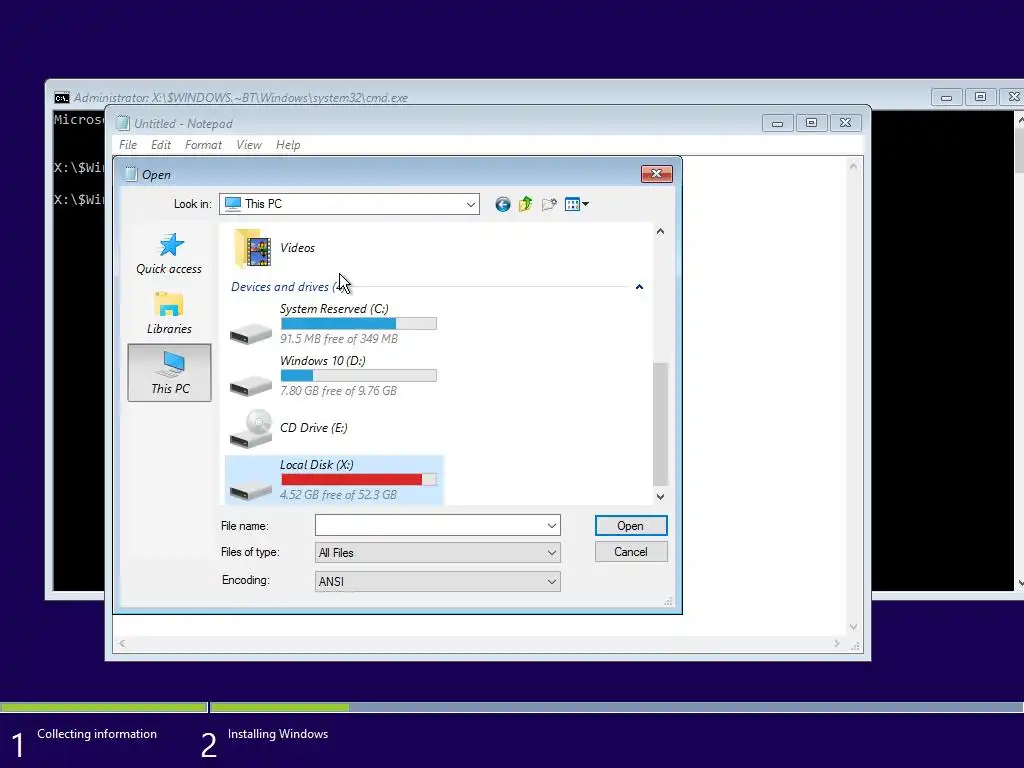Screen dimensions: 1024x768
Task: Click the Open dialog title bar icon
Action: (131, 174)
